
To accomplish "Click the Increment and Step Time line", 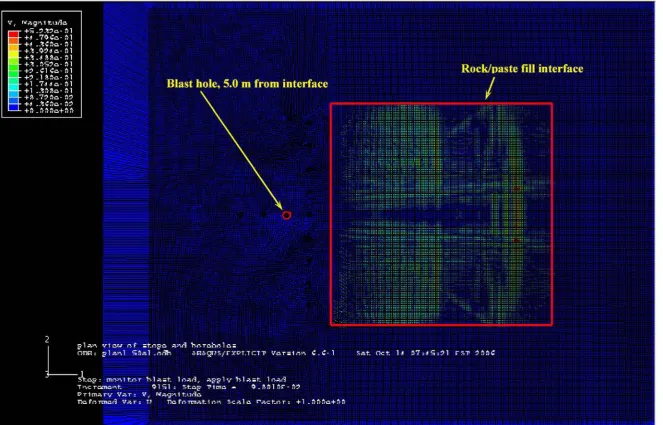I will pos(189,387).
